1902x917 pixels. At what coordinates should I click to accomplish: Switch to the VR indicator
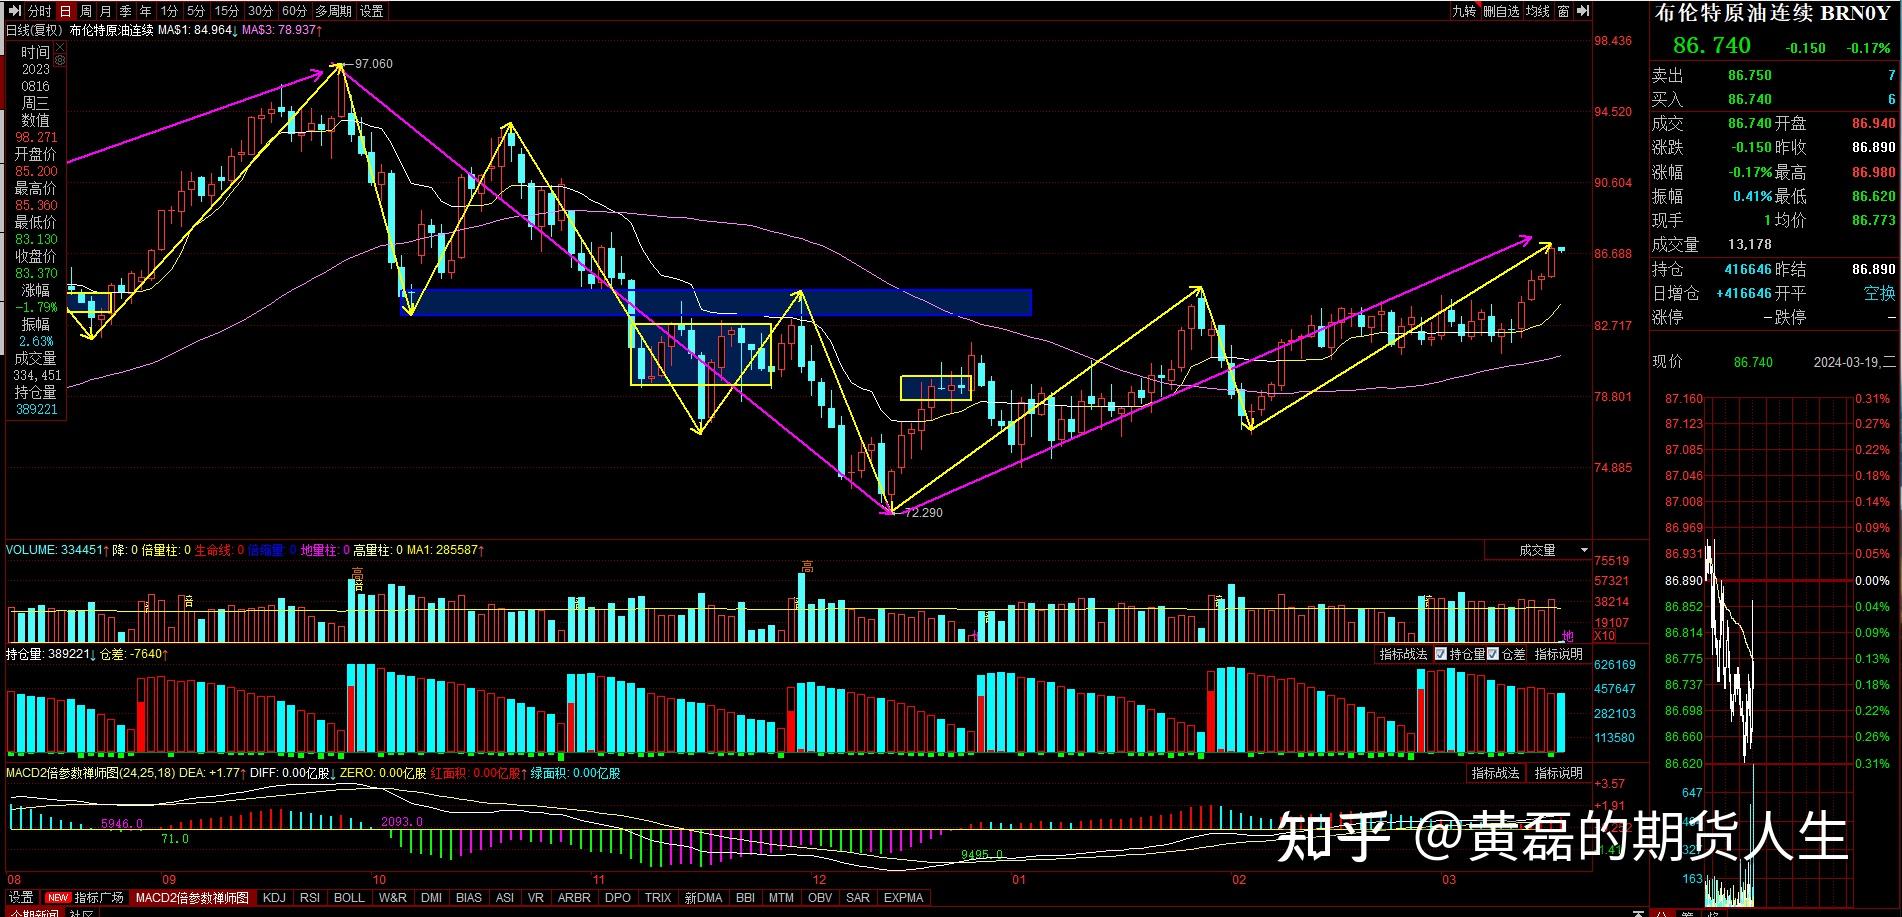tap(536, 897)
